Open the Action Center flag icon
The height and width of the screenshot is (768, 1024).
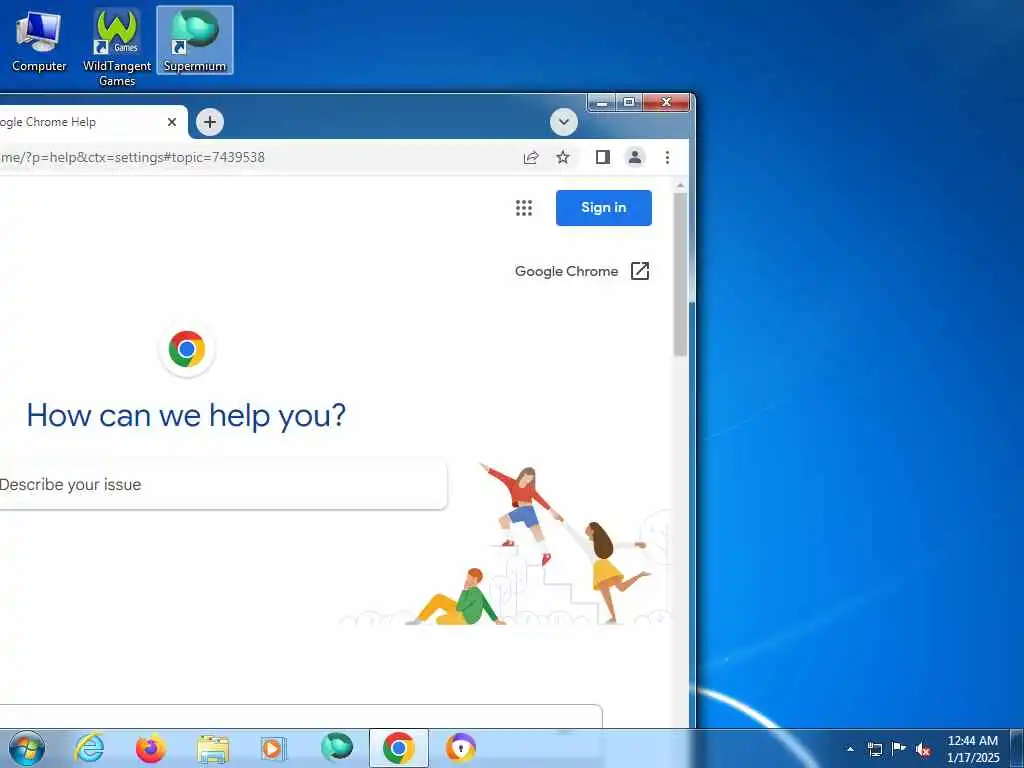point(899,748)
